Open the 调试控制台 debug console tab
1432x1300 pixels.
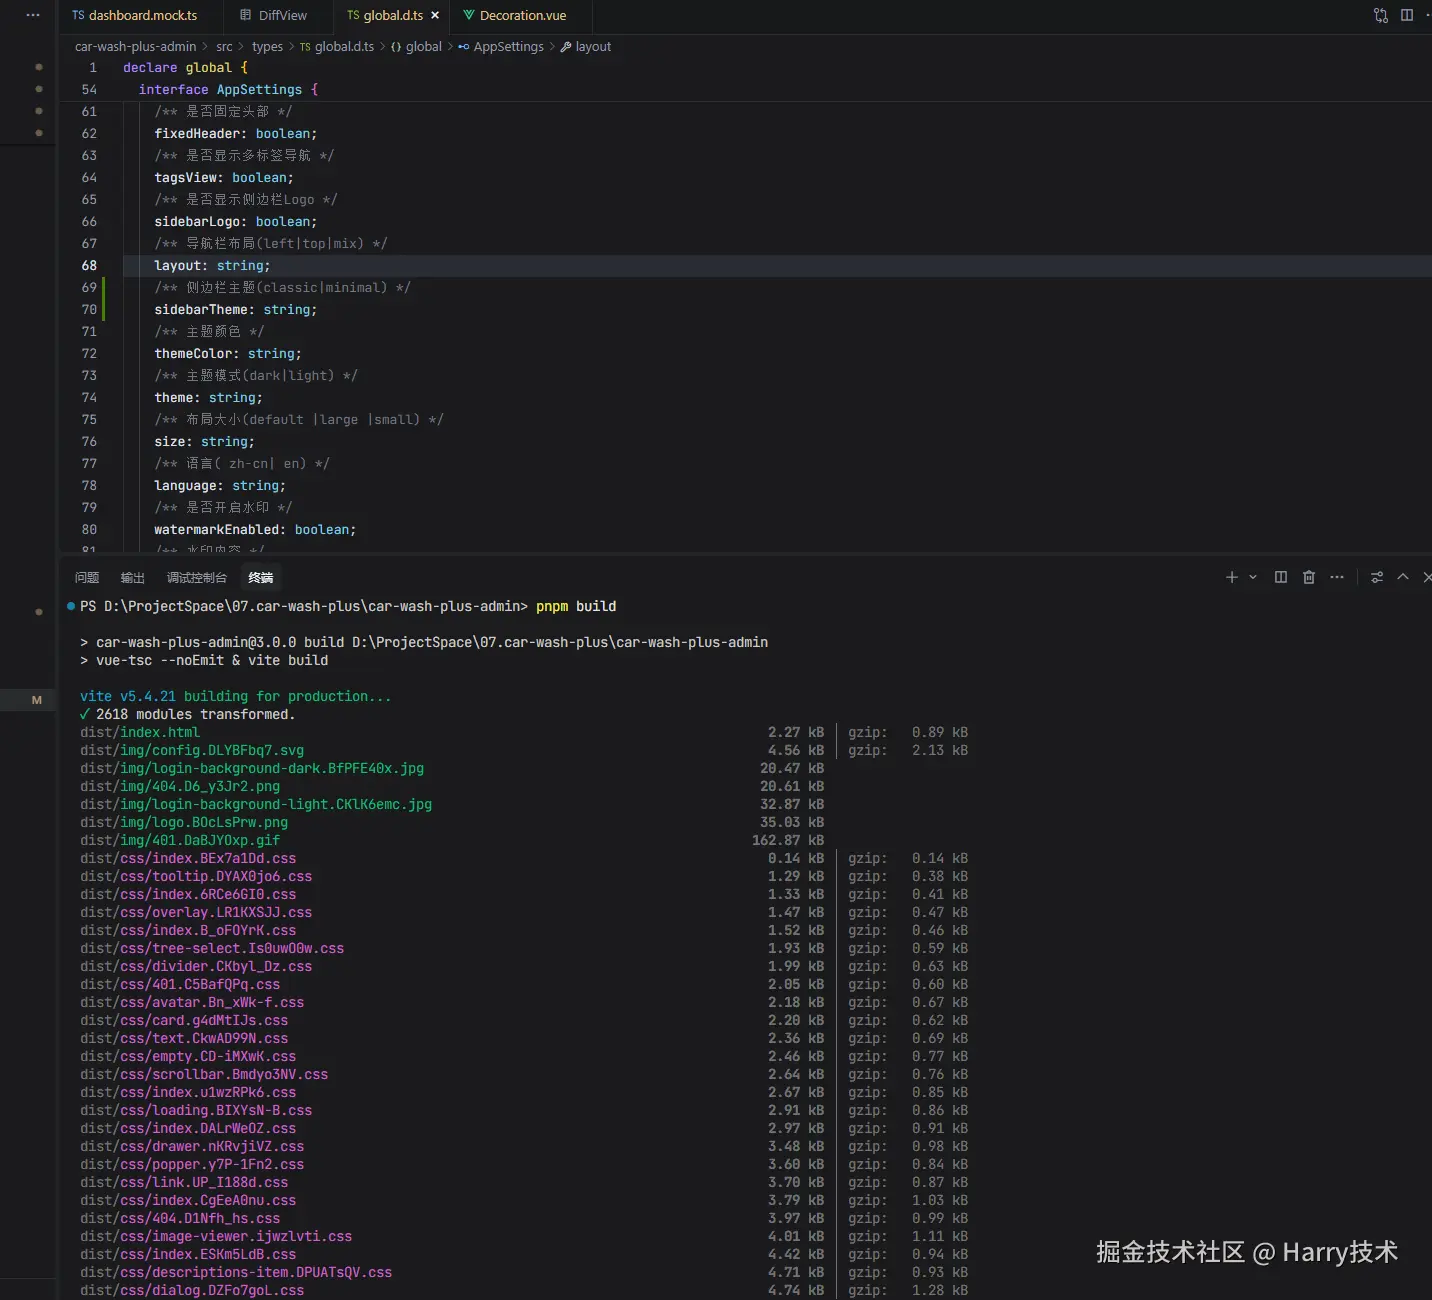point(197,577)
